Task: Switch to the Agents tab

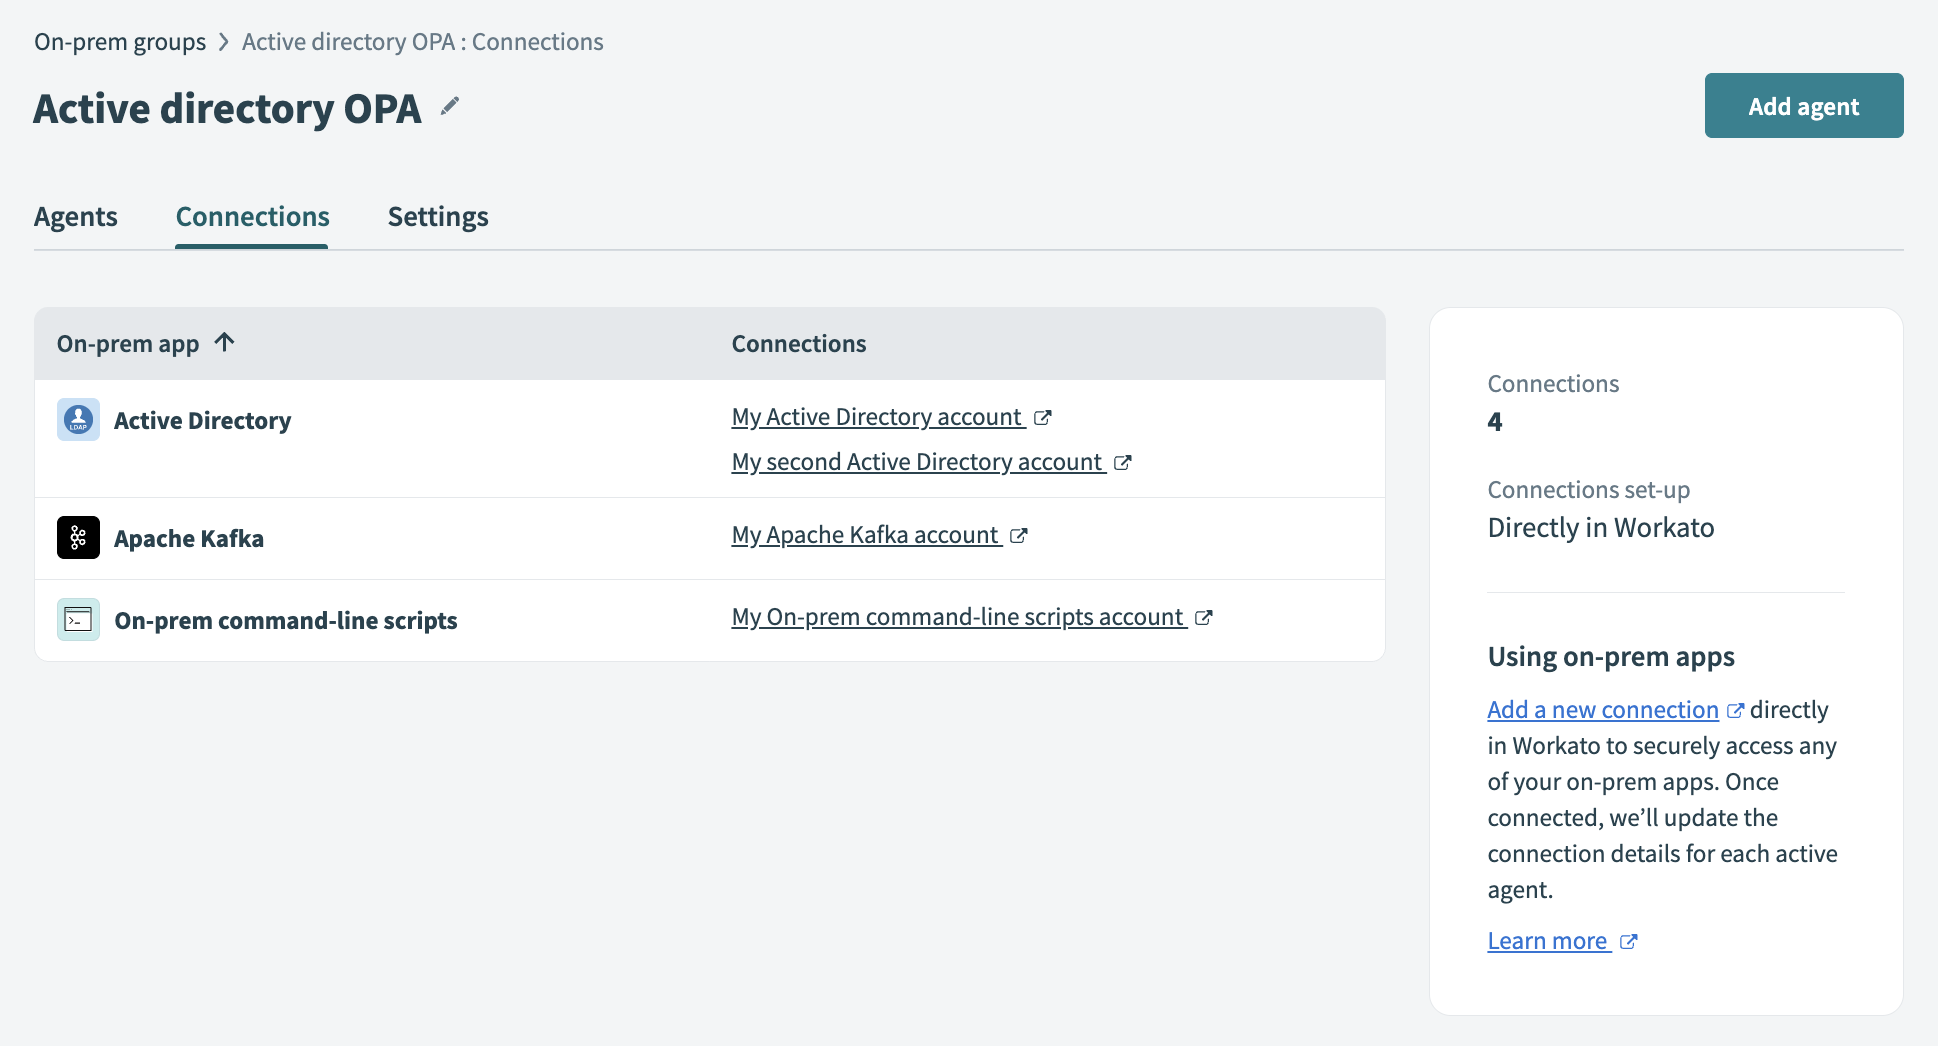Action: (75, 216)
